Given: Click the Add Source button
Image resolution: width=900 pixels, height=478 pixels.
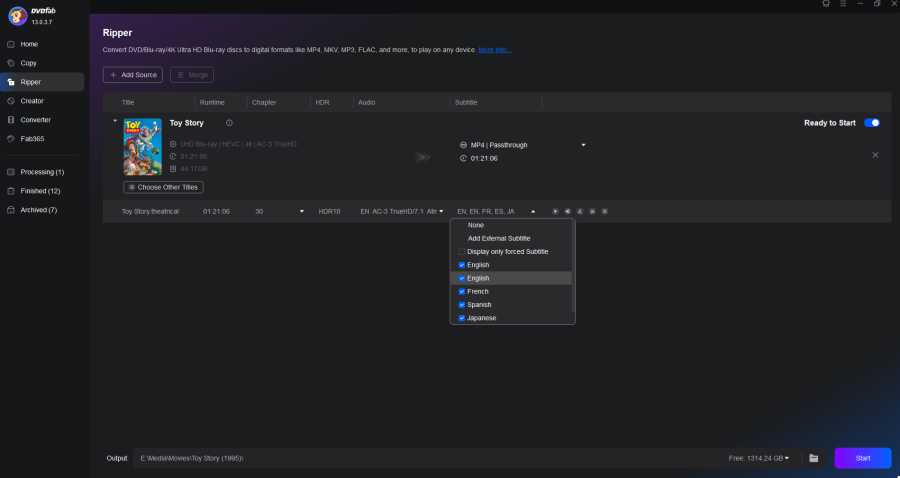Looking at the screenshot, I should pos(133,75).
